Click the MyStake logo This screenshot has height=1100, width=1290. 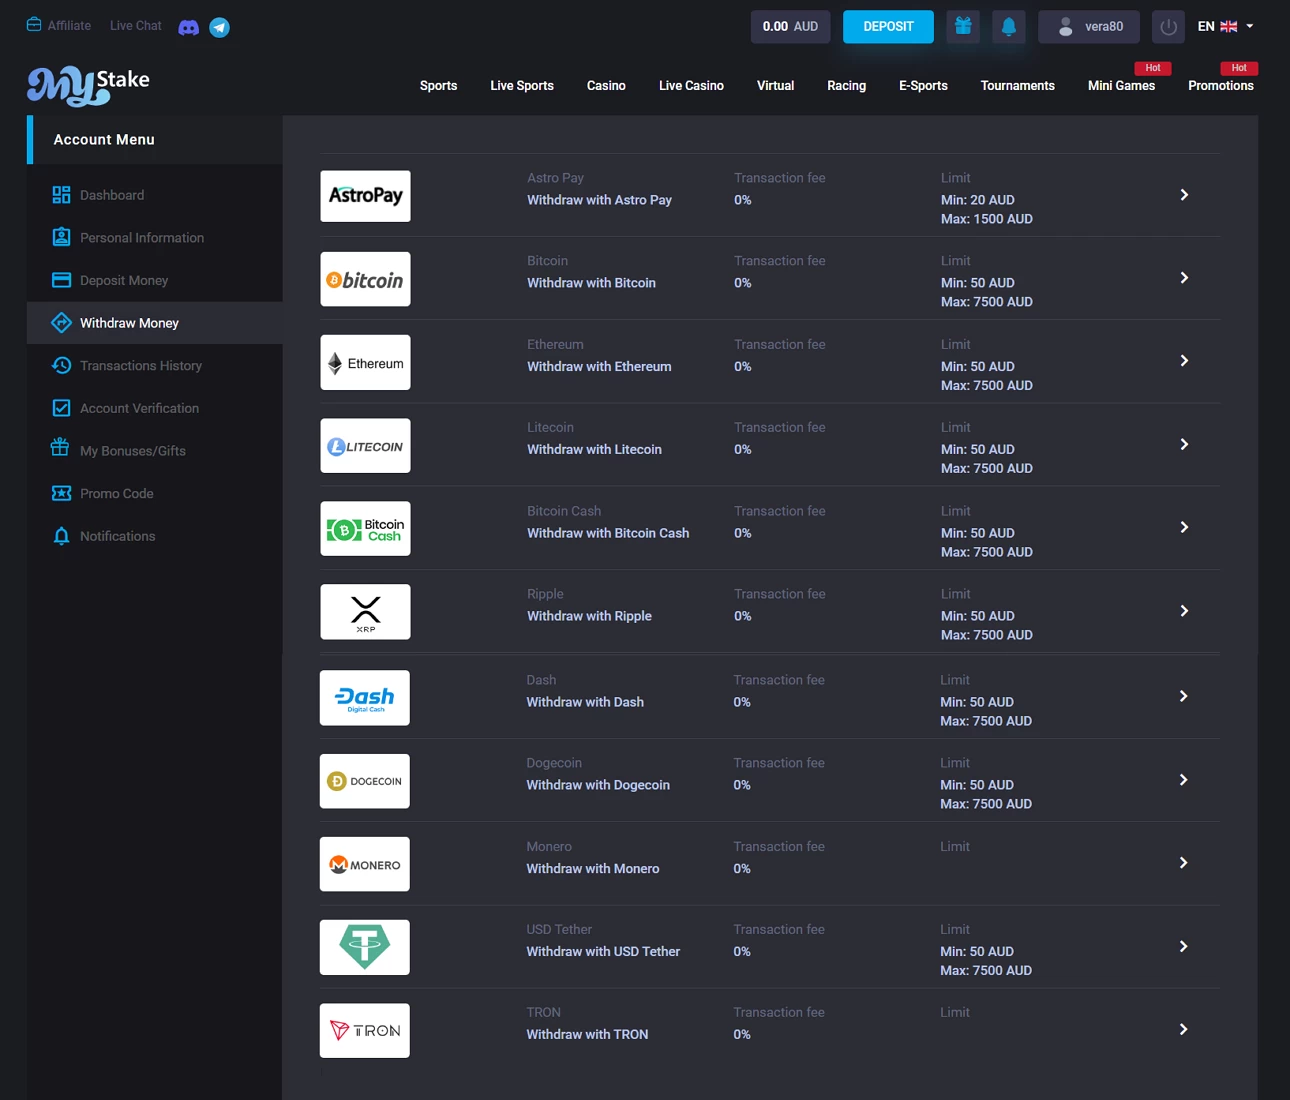tap(88, 85)
